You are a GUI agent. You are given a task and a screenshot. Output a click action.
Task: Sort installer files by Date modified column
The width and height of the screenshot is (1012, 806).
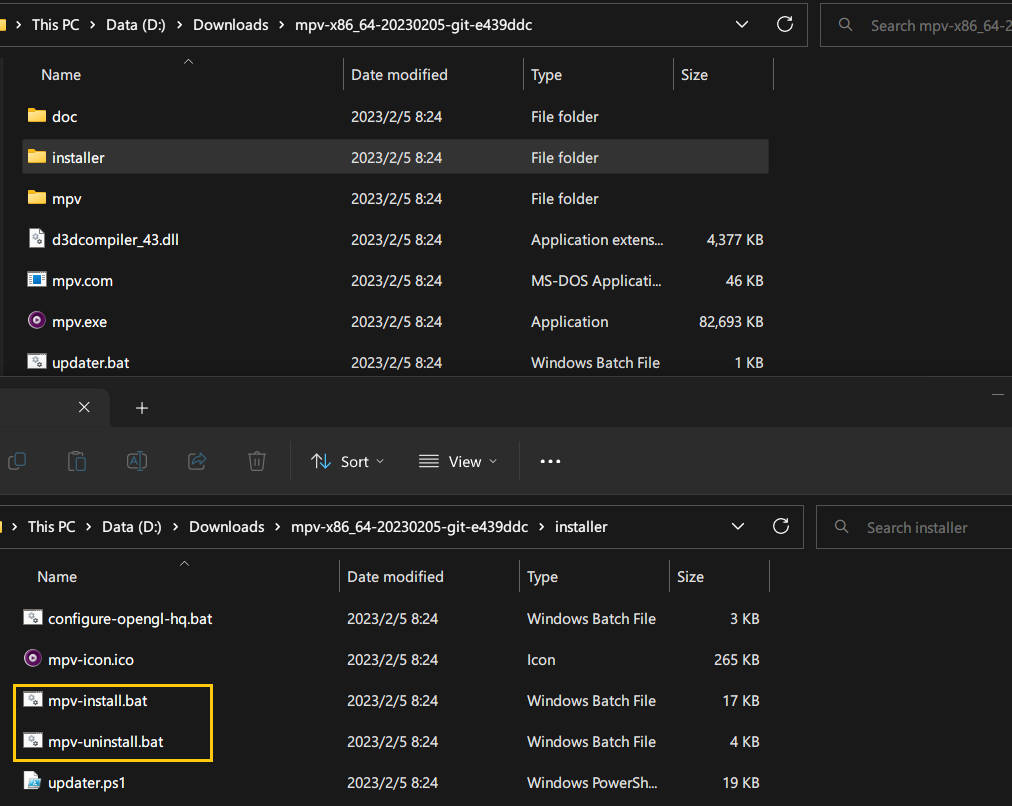[x=395, y=576]
